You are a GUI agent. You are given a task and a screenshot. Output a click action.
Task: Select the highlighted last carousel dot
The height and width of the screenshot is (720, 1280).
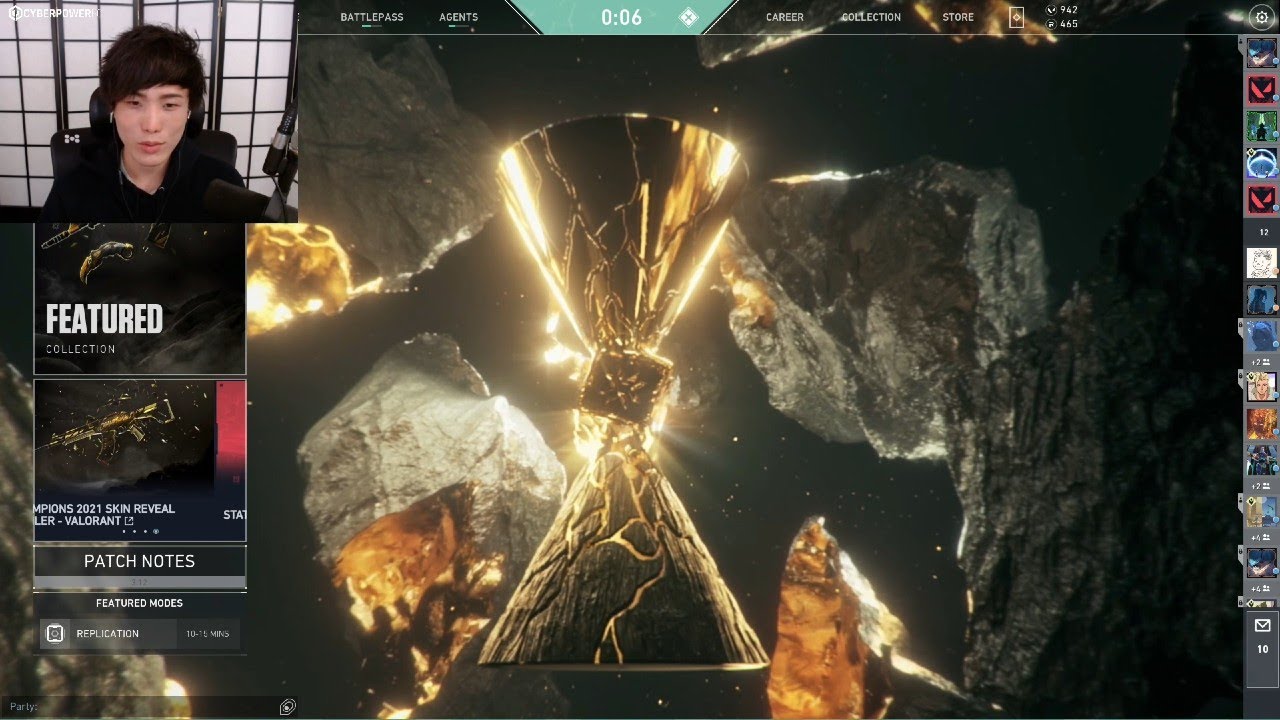tap(156, 532)
